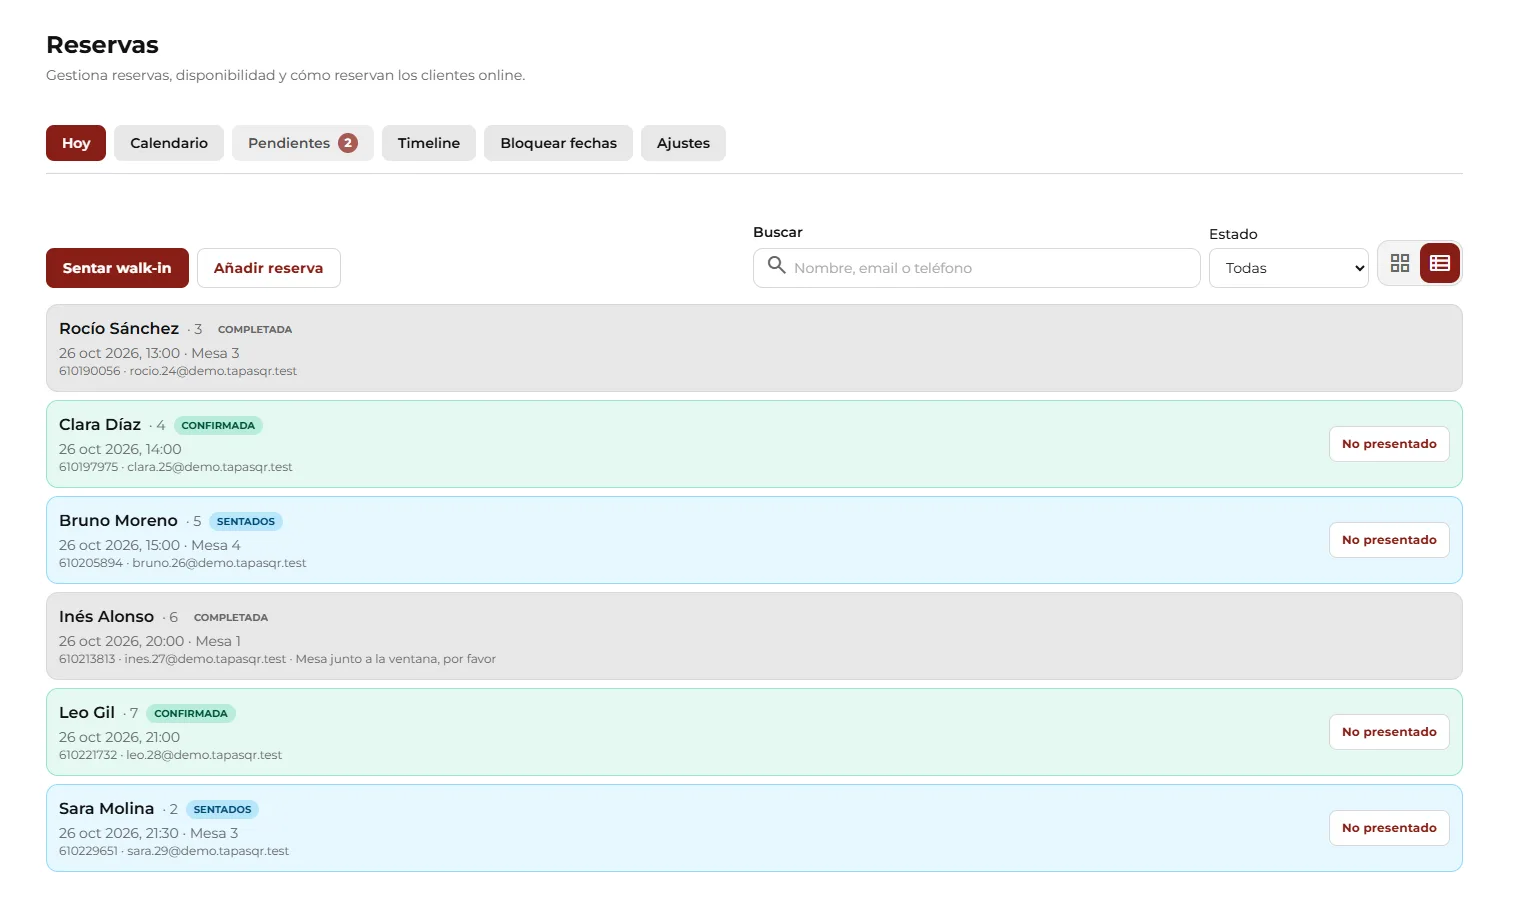Screen dimensions: 1522x912
Task: Click the search magnifier icon
Action: click(776, 265)
